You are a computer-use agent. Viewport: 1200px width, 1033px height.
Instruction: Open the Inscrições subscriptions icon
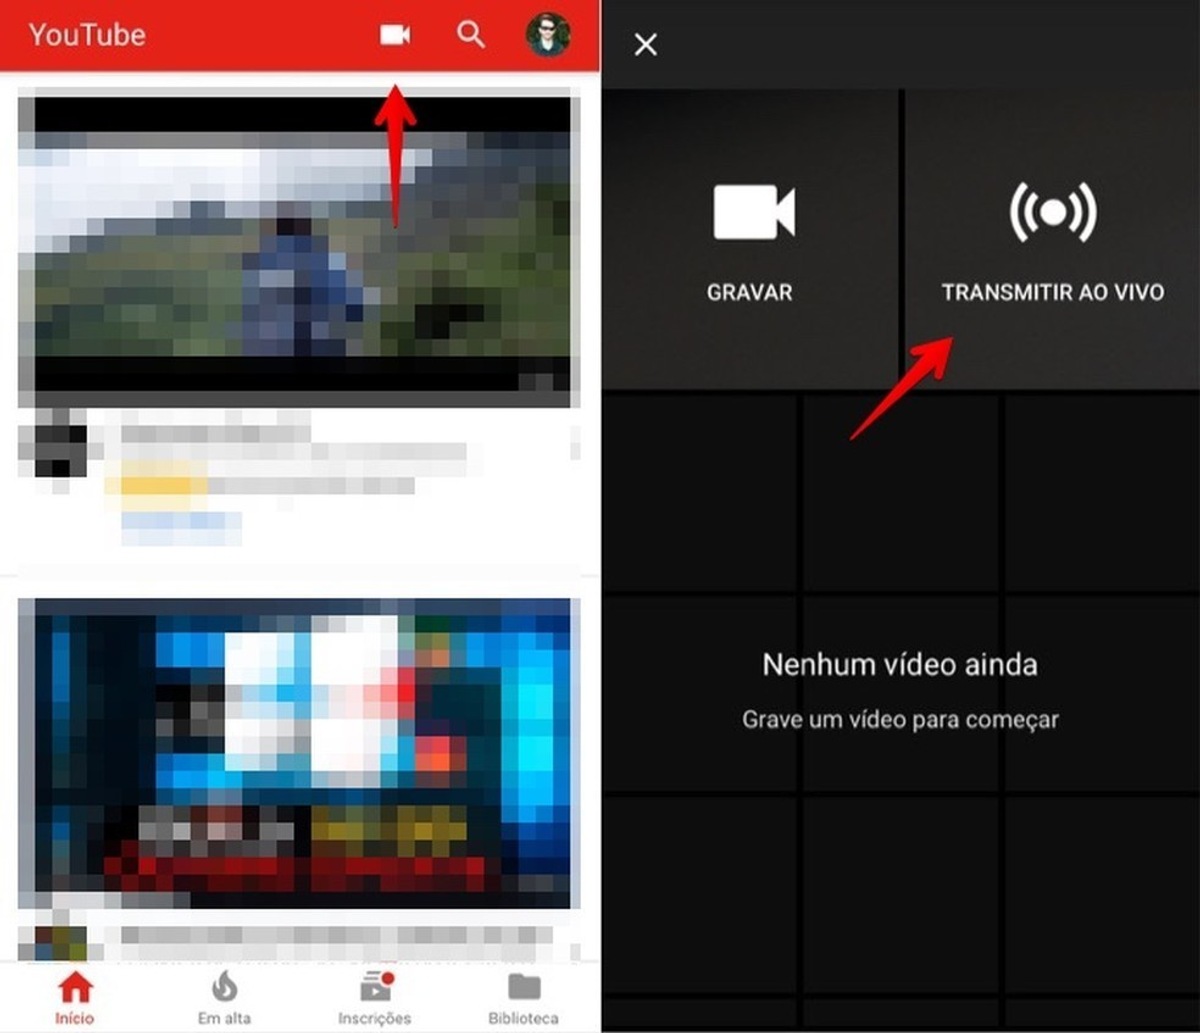pos(375,987)
